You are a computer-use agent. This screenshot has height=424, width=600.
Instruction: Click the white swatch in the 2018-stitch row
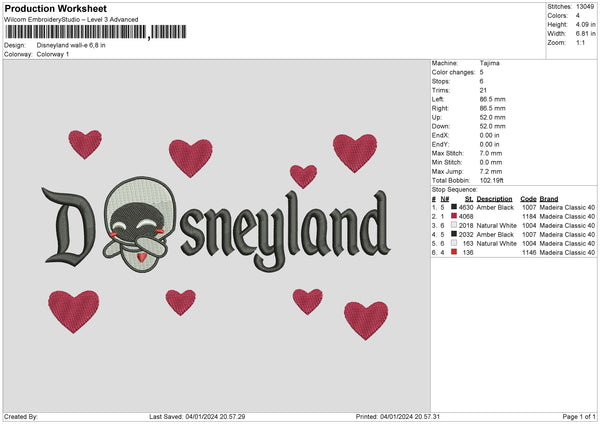(454, 225)
